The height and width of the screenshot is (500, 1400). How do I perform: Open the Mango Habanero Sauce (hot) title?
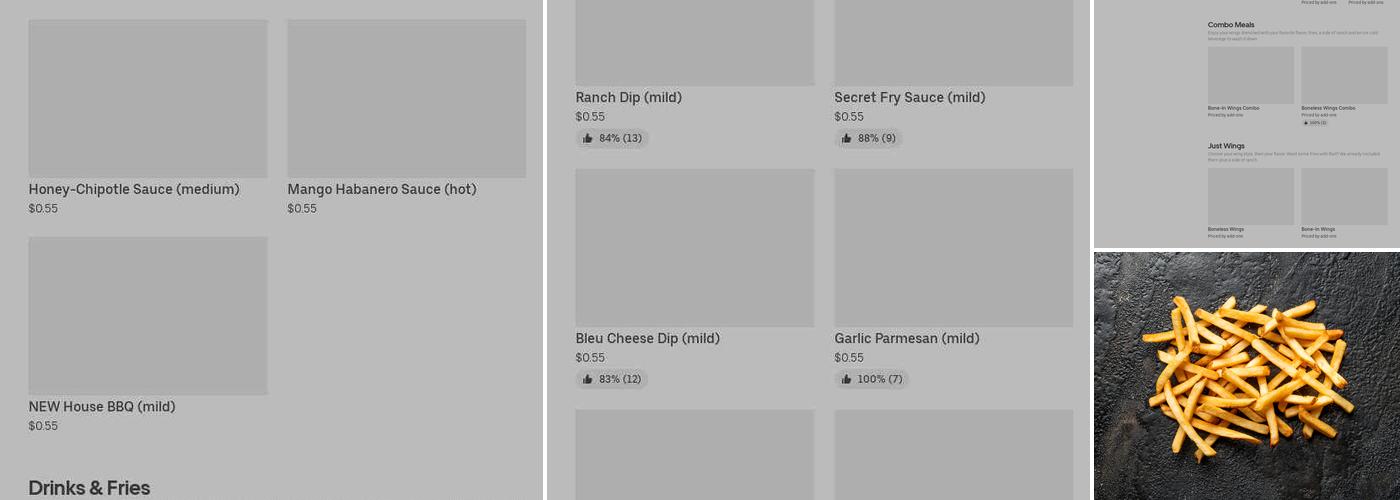382,189
